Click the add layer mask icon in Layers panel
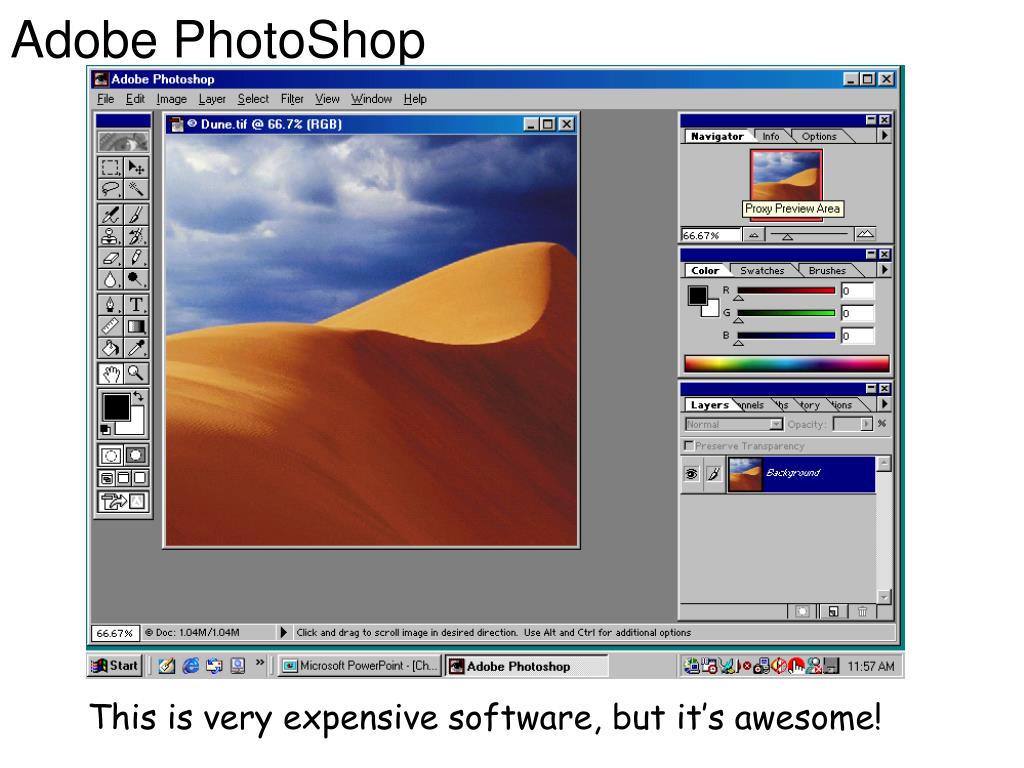The image size is (1024, 768). [x=803, y=611]
